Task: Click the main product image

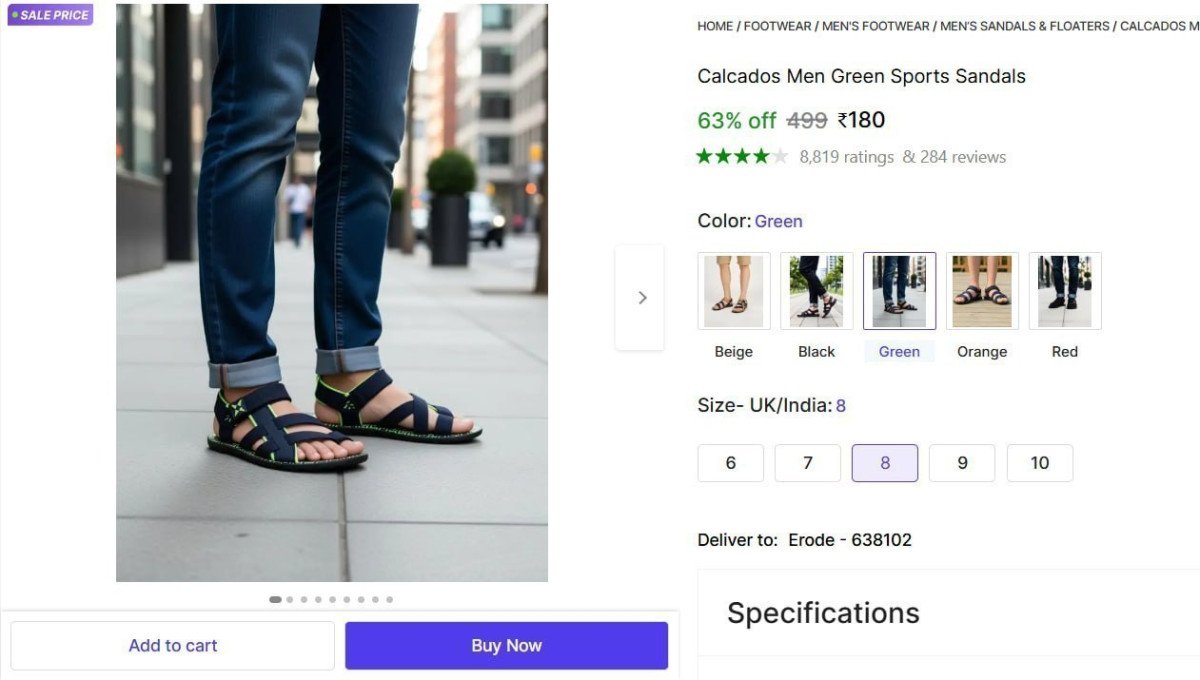Action: click(x=332, y=292)
